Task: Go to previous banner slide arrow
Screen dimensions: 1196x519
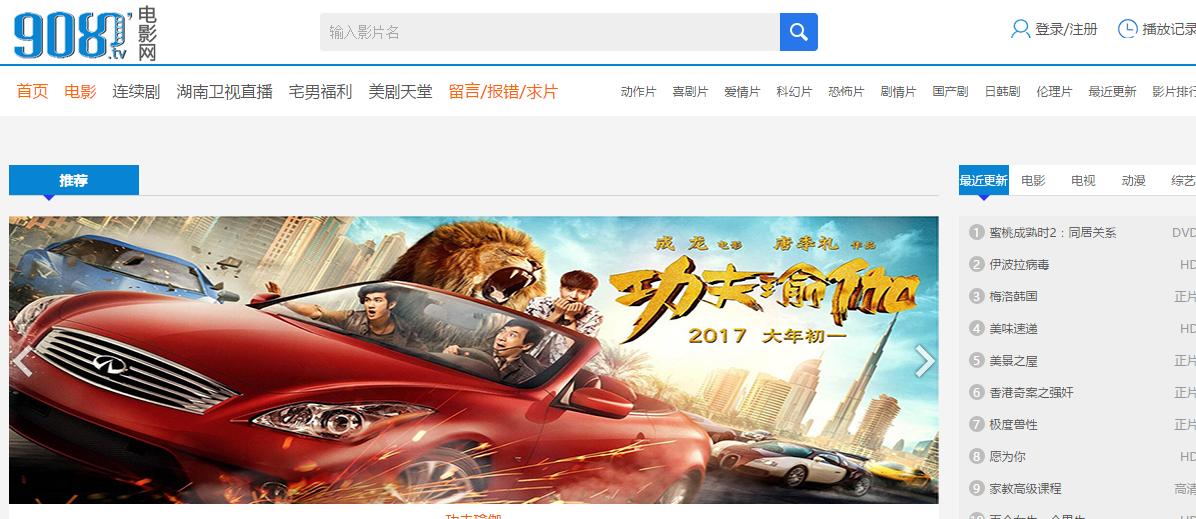Action: [x=22, y=361]
